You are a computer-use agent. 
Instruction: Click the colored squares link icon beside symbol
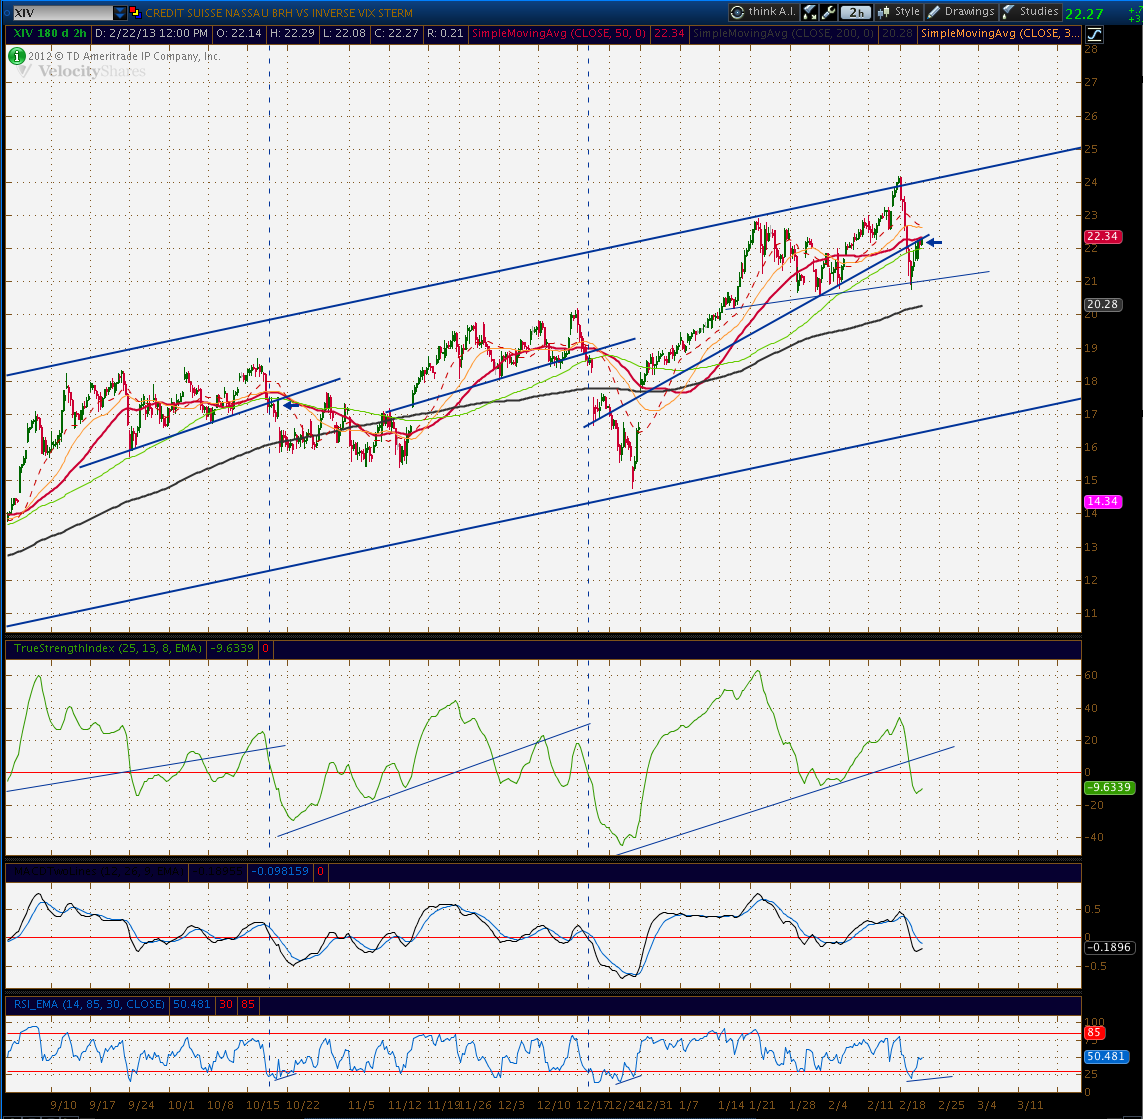(x=134, y=12)
